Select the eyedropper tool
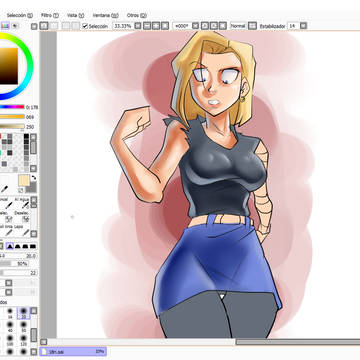 click(5, 190)
